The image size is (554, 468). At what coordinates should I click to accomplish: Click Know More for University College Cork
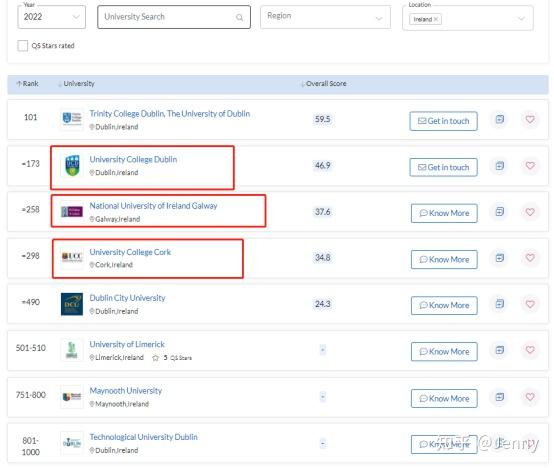click(x=444, y=260)
